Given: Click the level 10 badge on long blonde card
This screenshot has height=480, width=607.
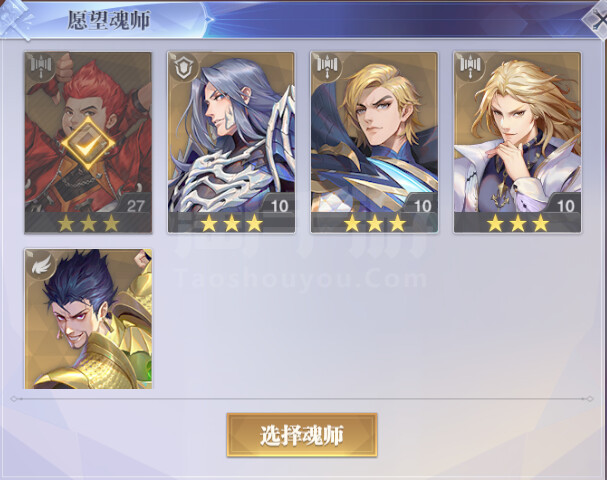Looking at the screenshot, I should pyautogui.click(x=565, y=206).
